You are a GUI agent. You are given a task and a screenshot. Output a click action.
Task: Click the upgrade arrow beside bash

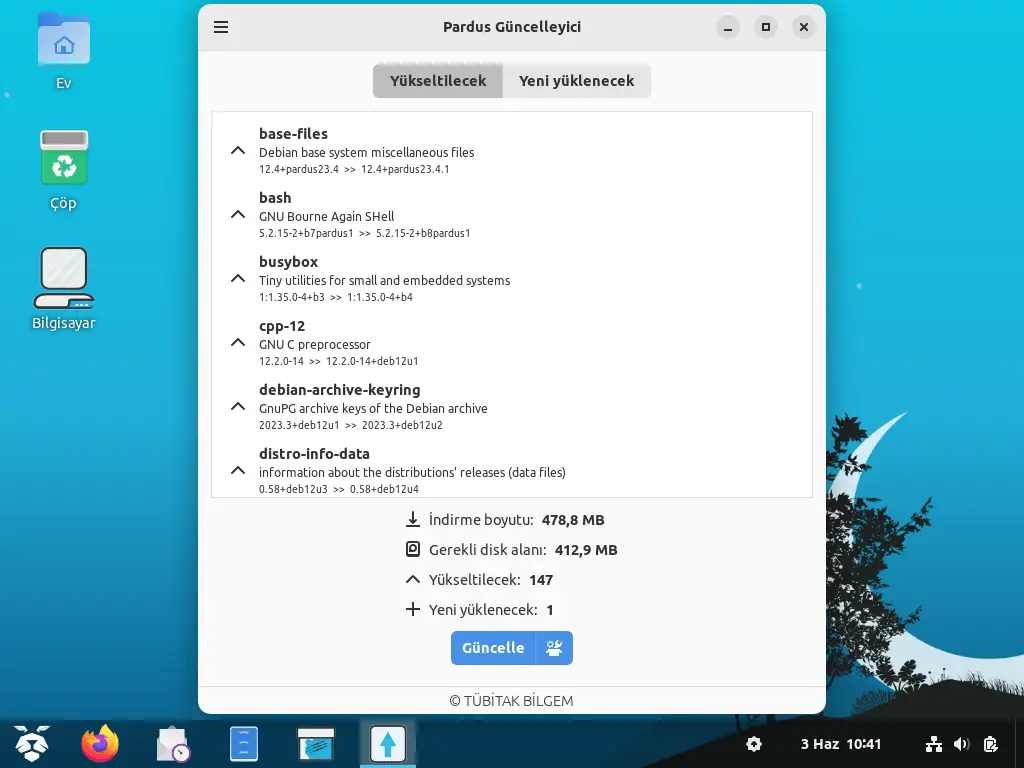(x=238, y=215)
